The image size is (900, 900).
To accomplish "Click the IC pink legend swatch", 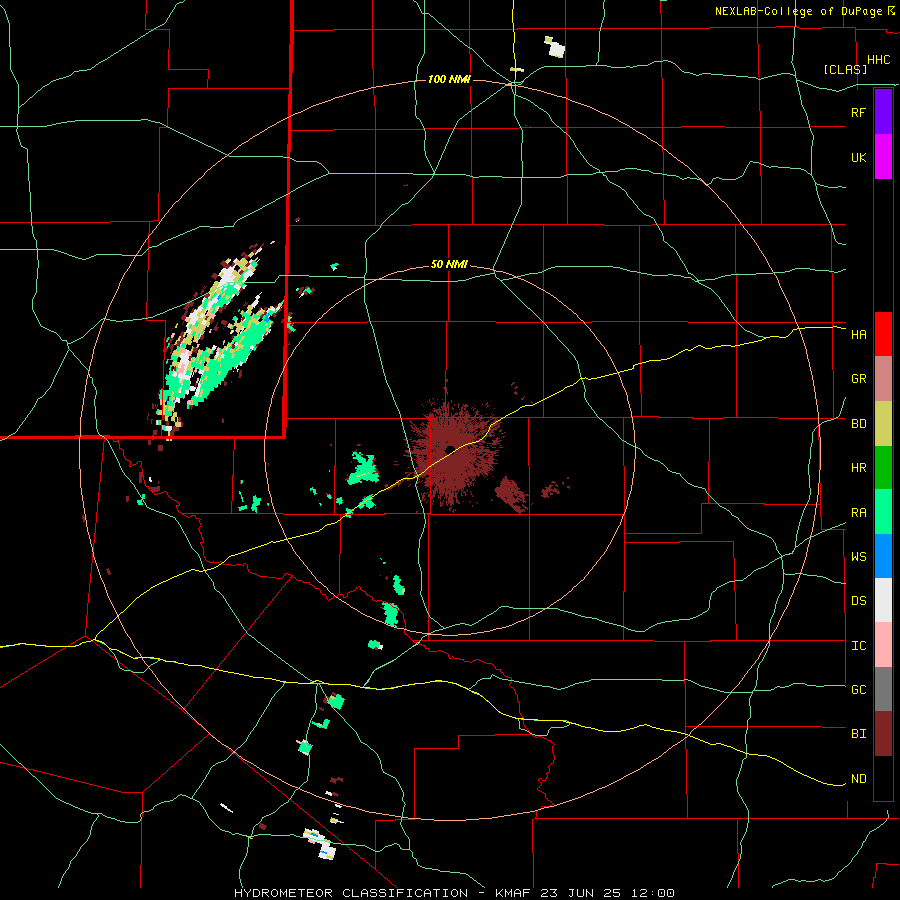I will (883, 645).
